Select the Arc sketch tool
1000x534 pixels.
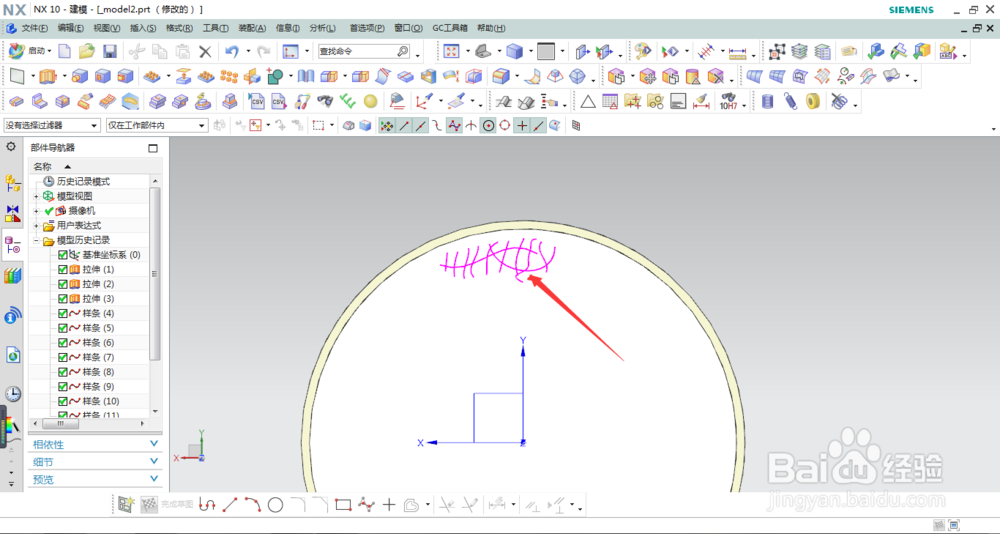(253, 505)
